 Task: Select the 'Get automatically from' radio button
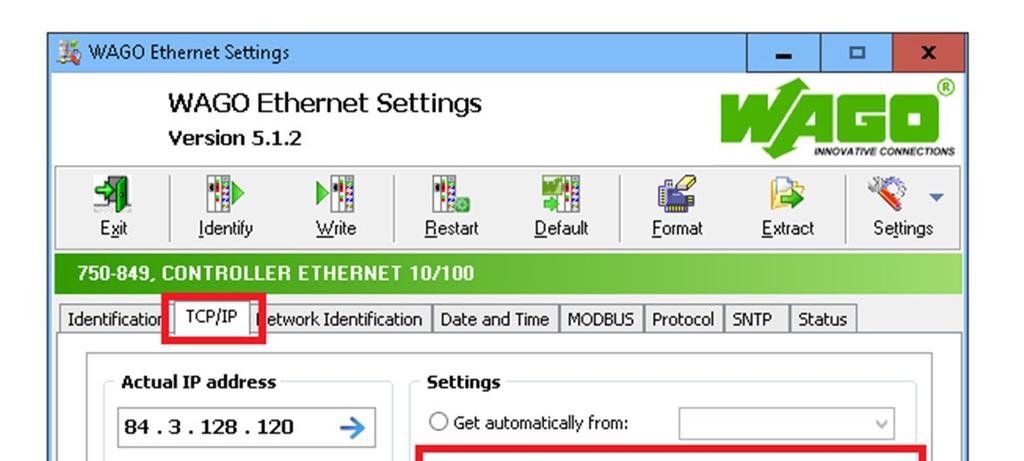(438, 422)
